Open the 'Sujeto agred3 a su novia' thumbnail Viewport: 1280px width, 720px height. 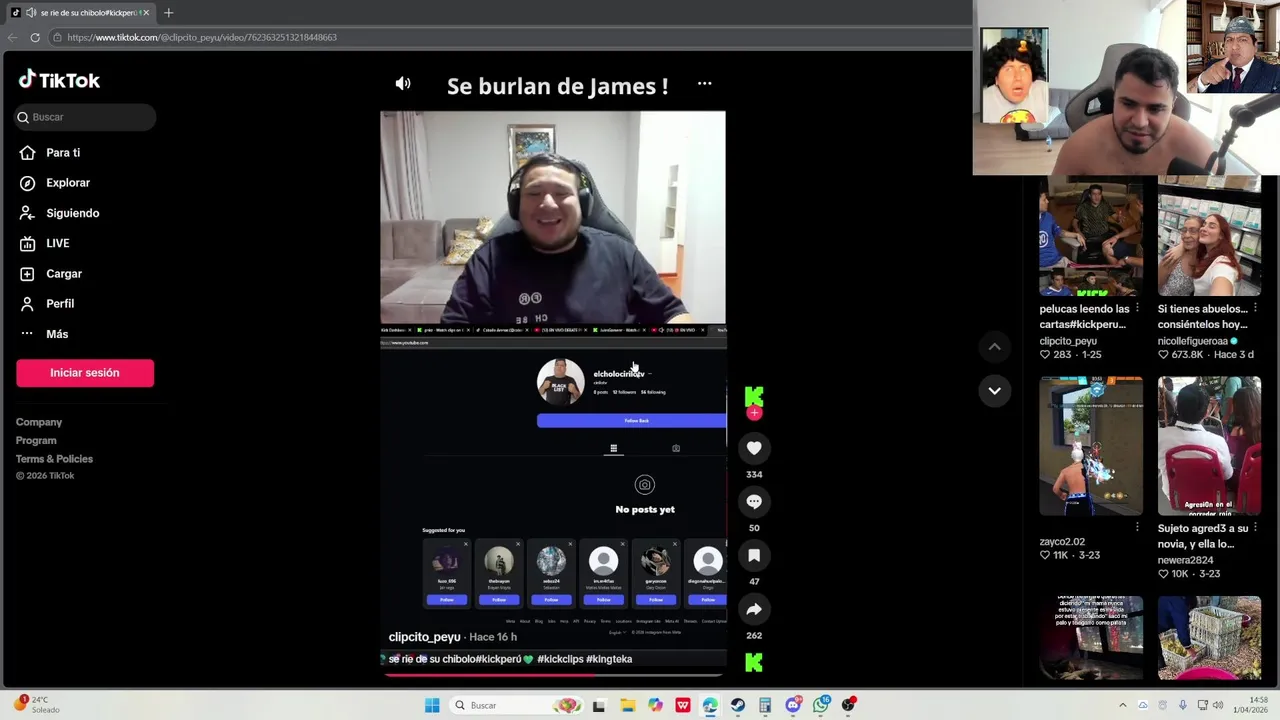click(1209, 446)
